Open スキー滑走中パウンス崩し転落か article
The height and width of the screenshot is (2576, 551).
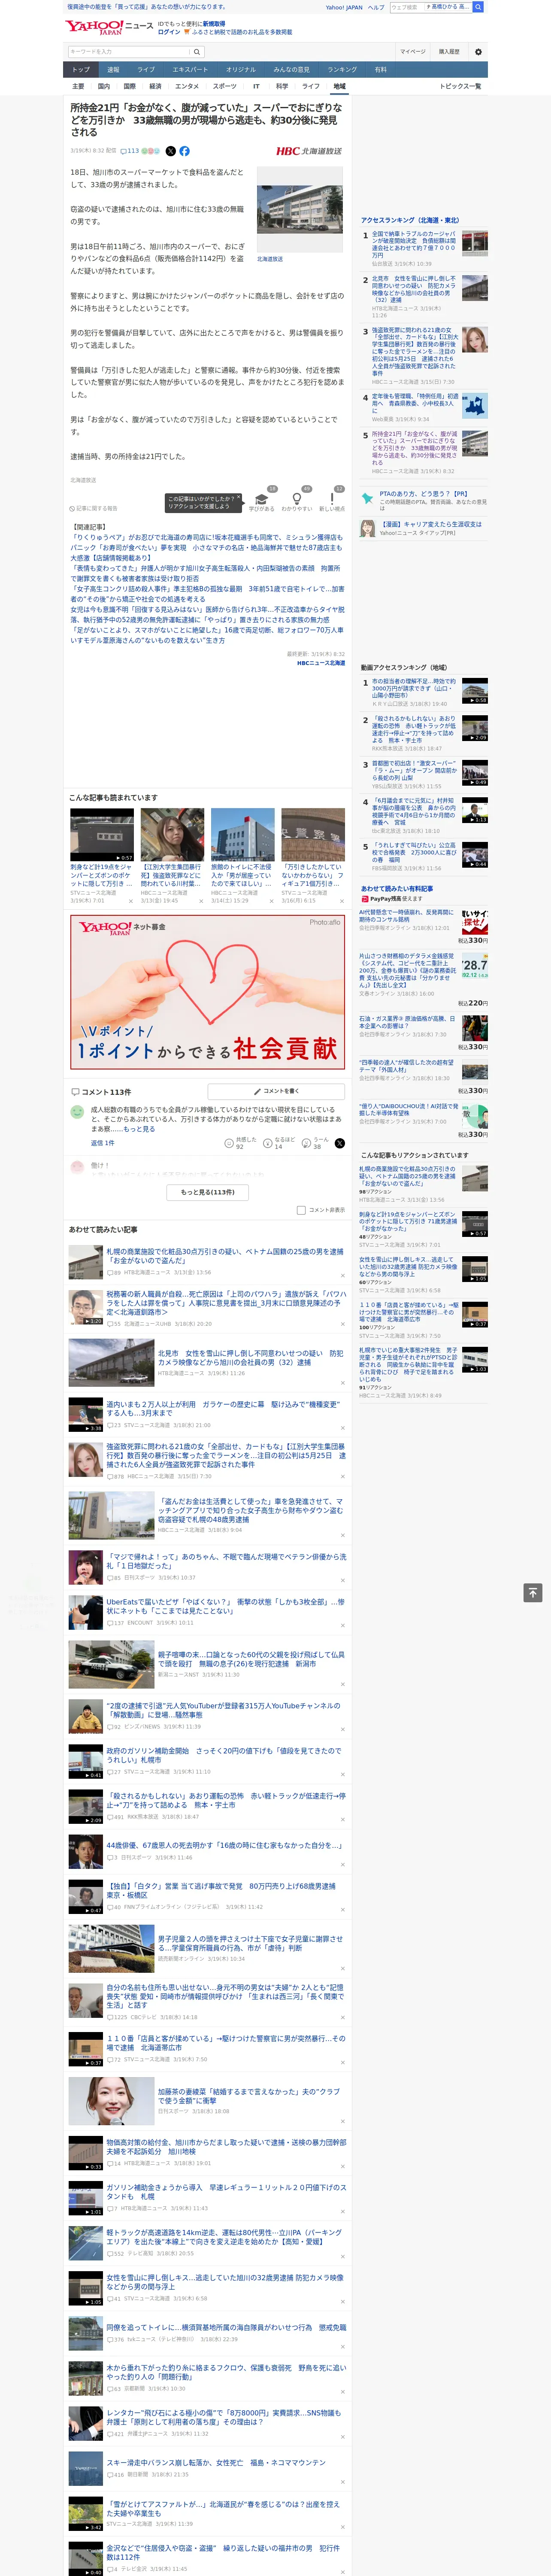click(x=216, y=2463)
